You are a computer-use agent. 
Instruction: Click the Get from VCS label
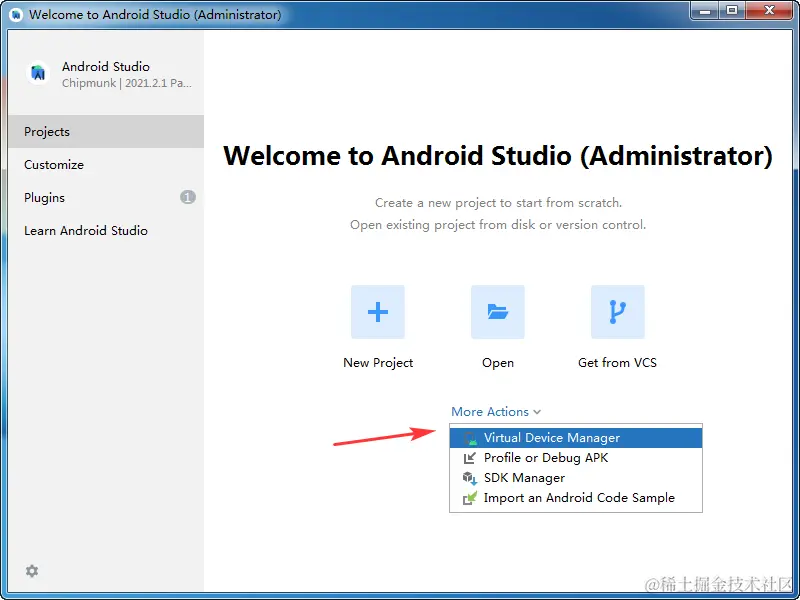tap(617, 363)
